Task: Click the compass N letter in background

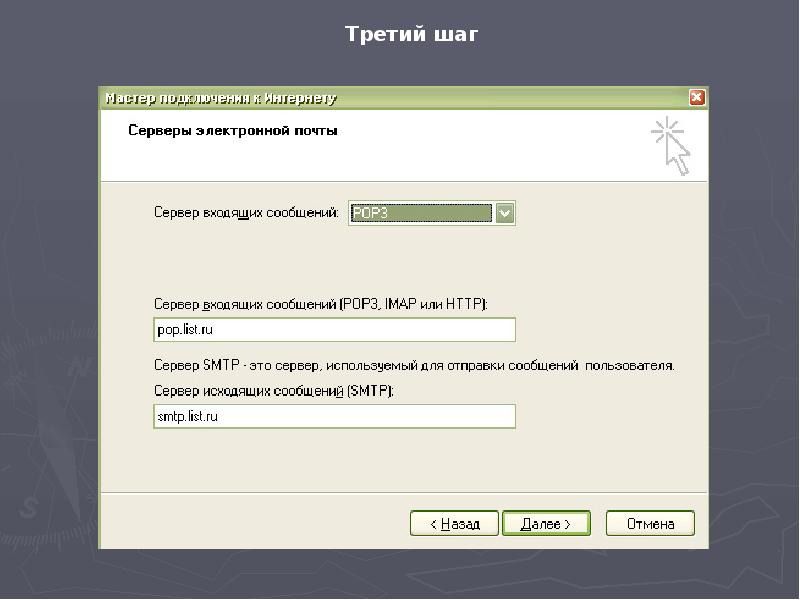Action: click(81, 365)
